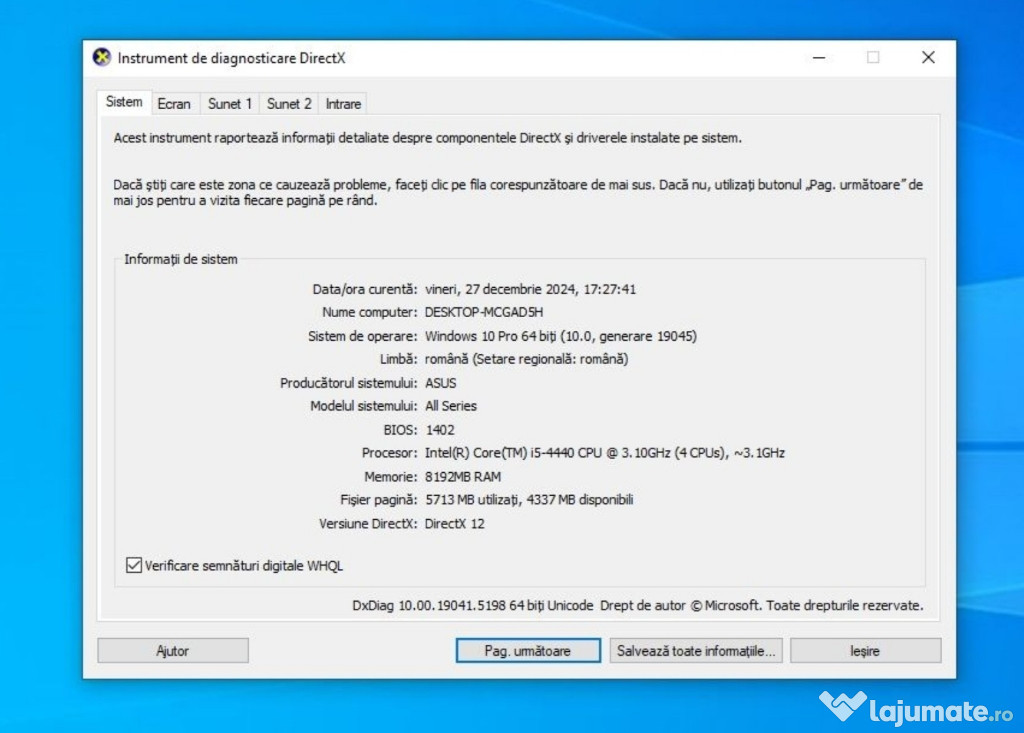Click the system model value All Series
Viewport: 1024px width, 733px height.
[x=451, y=406]
